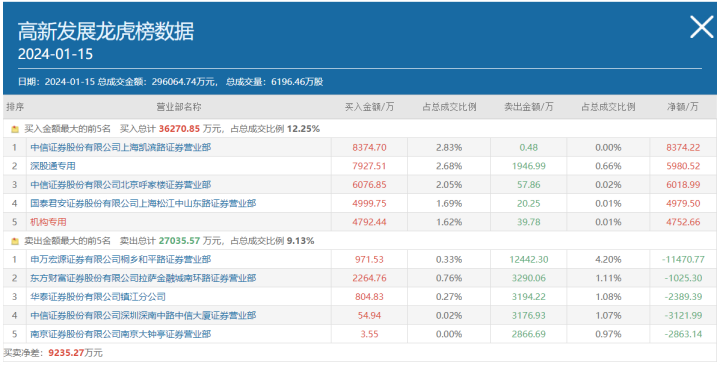Click the icon beside 买入金额最大的前5名

pos(15,130)
